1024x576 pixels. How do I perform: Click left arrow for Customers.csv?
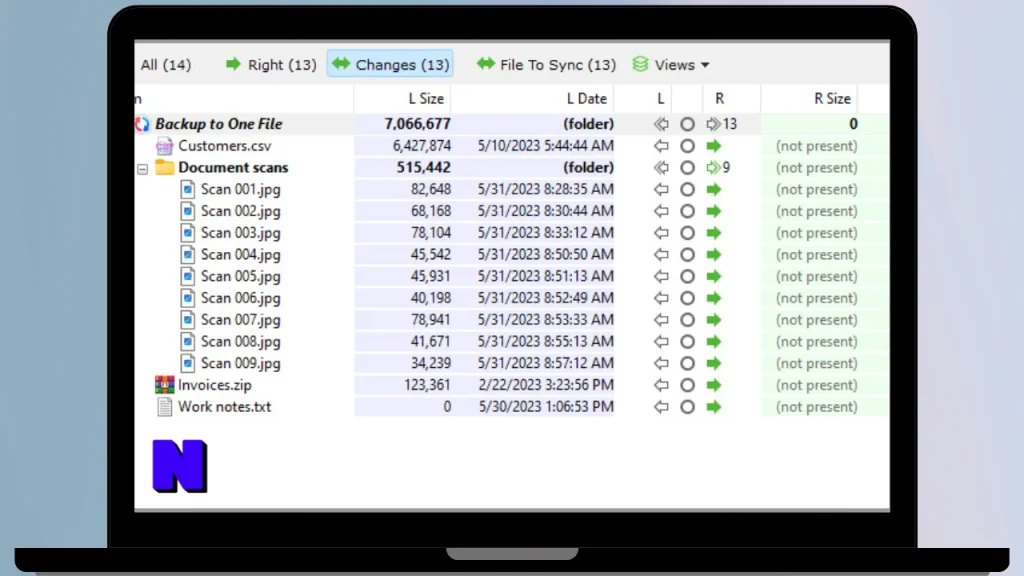(x=661, y=146)
